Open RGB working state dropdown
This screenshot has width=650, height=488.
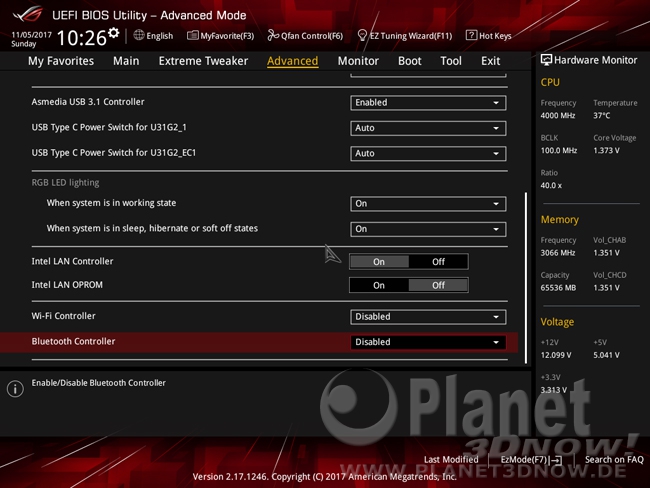[428, 204]
